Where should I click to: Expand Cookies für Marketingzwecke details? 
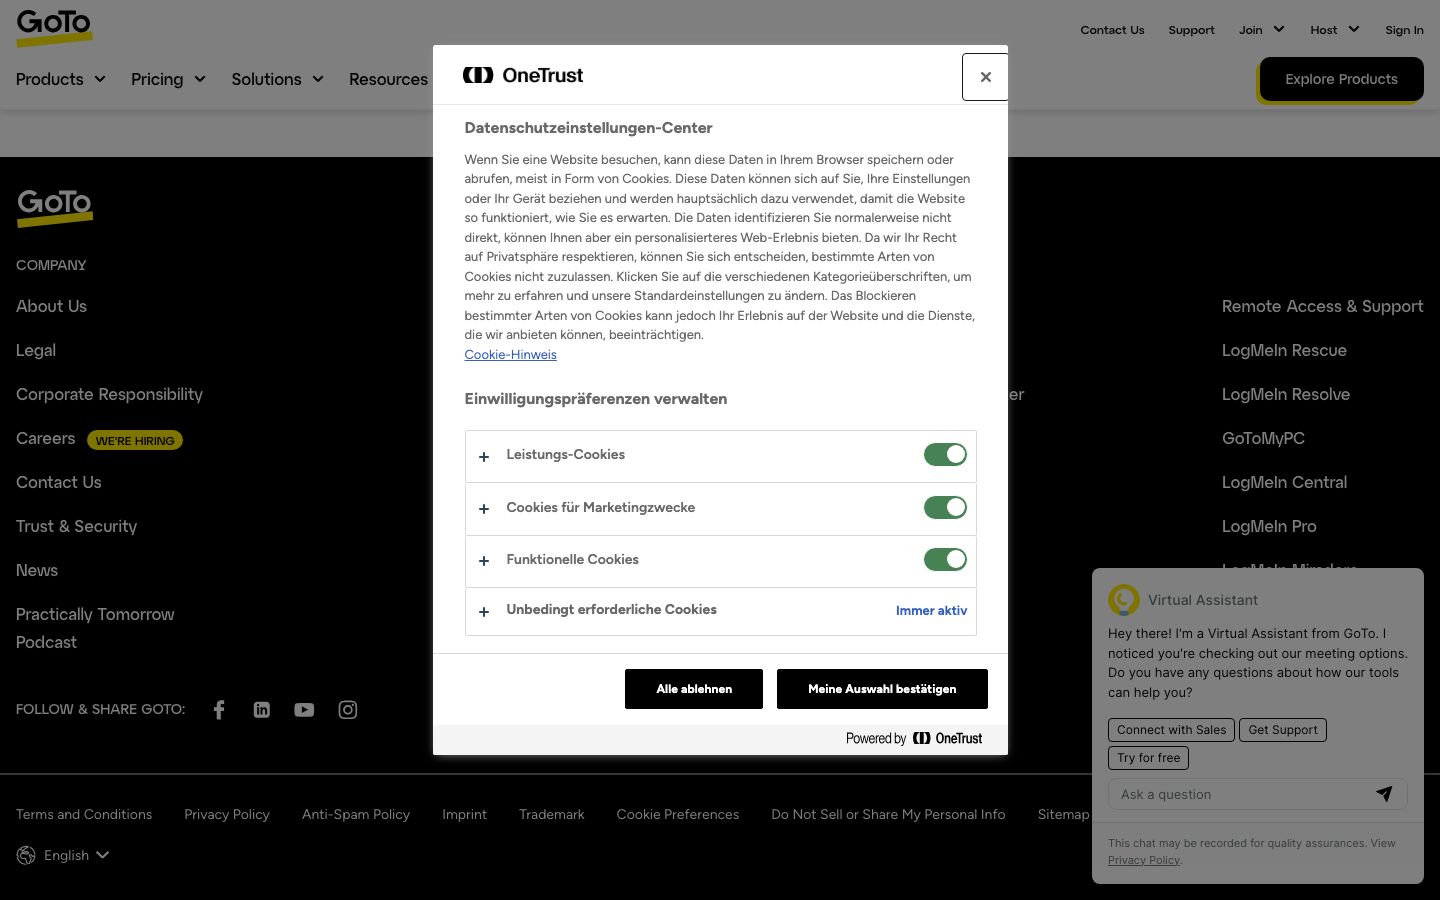coord(484,509)
